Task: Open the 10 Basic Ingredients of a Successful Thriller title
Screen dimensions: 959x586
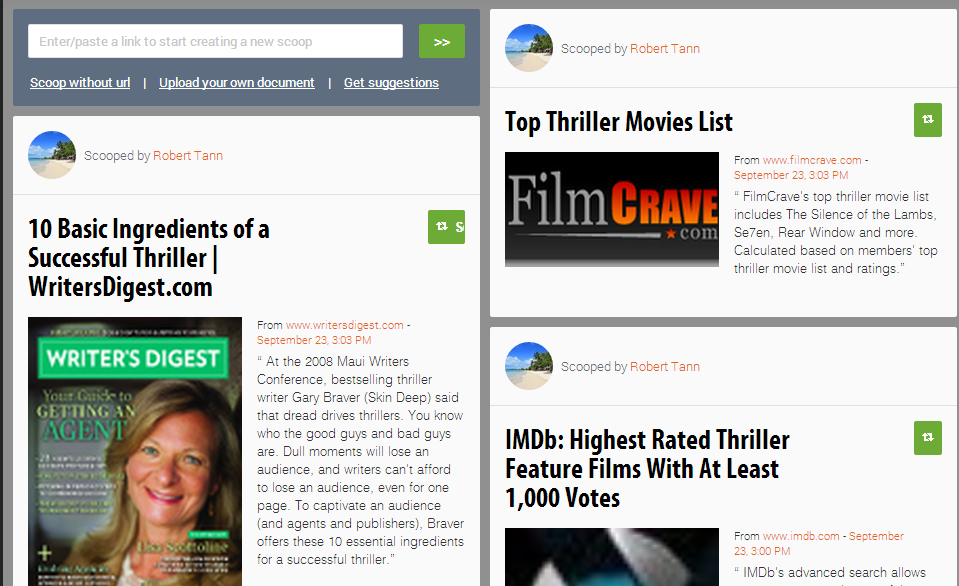Action: [x=149, y=258]
